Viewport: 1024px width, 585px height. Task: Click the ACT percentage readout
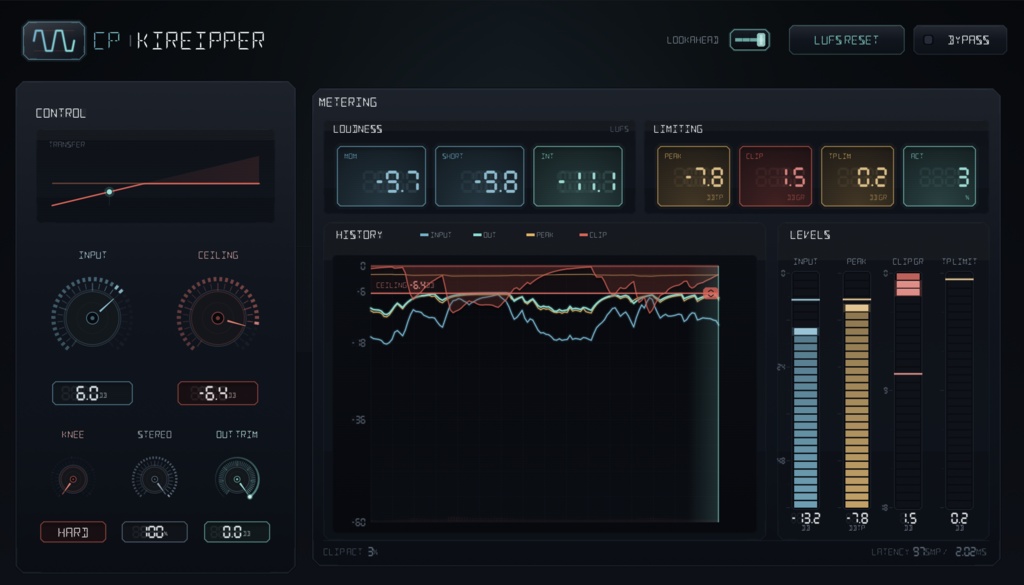pos(939,176)
